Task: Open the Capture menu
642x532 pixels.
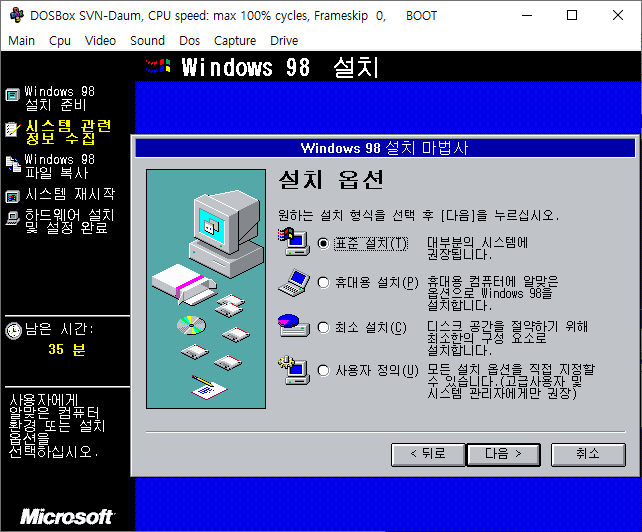Action: pos(235,41)
